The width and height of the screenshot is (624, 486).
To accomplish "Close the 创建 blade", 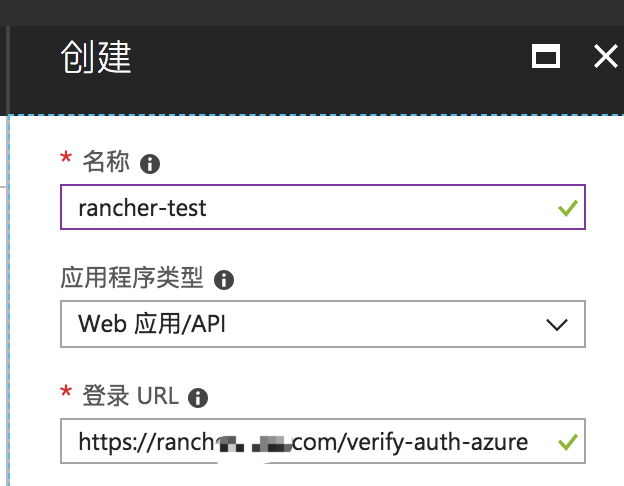I will pyautogui.click(x=605, y=56).
